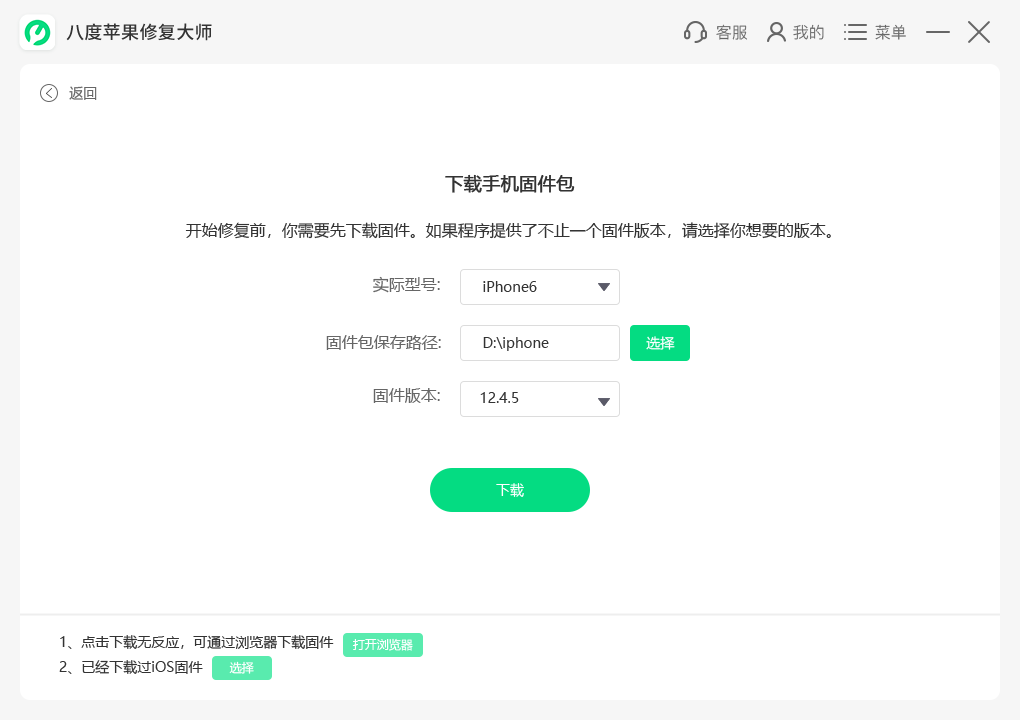Click the D:\iphone save path field
This screenshot has width=1020, height=720.
point(539,343)
